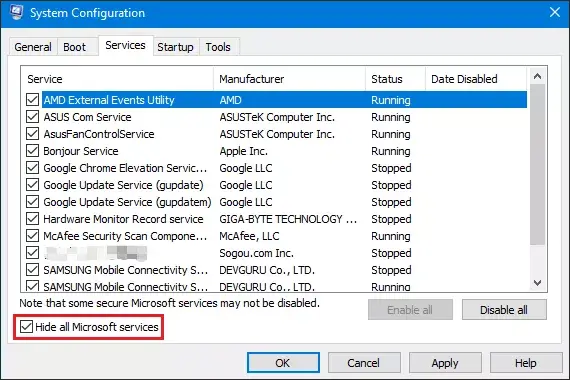Image resolution: width=570 pixels, height=380 pixels.
Task: Select the Services tab
Action: pos(125,45)
